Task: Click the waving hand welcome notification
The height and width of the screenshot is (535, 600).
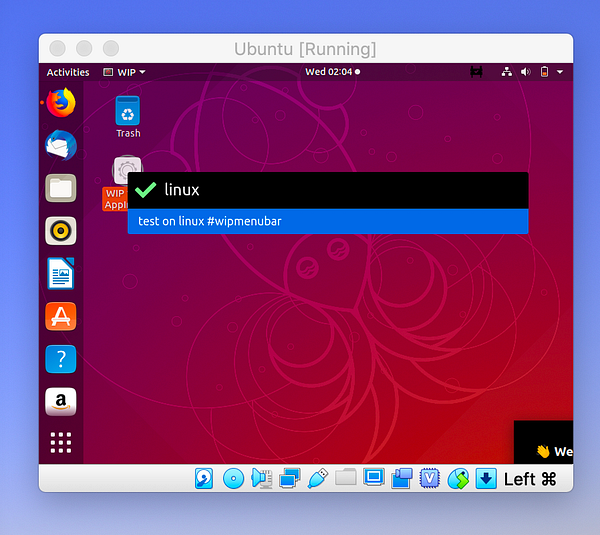Action: coord(543,442)
